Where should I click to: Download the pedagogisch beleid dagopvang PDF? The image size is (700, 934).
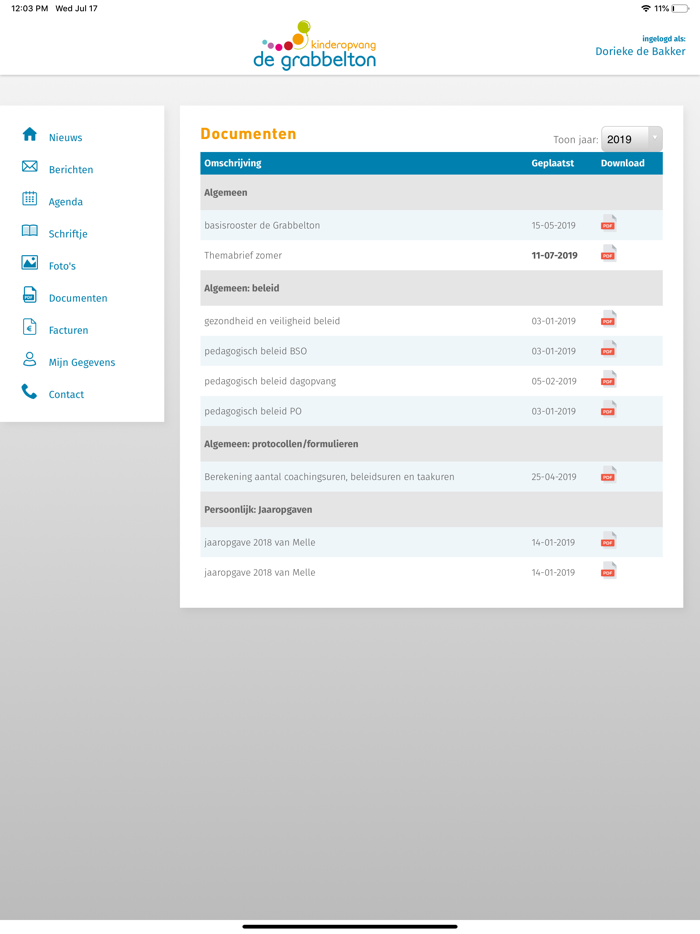[x=608, y=379]
